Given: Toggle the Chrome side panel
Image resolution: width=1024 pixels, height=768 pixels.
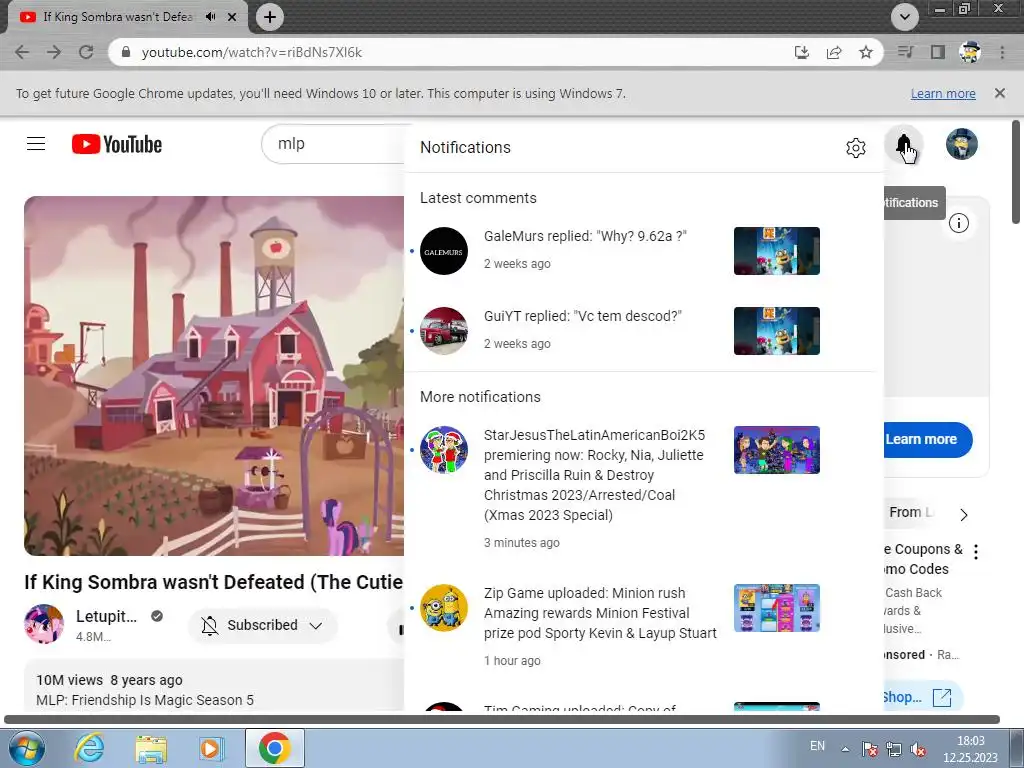Looking at the screenshot, I should coord(938,52).
